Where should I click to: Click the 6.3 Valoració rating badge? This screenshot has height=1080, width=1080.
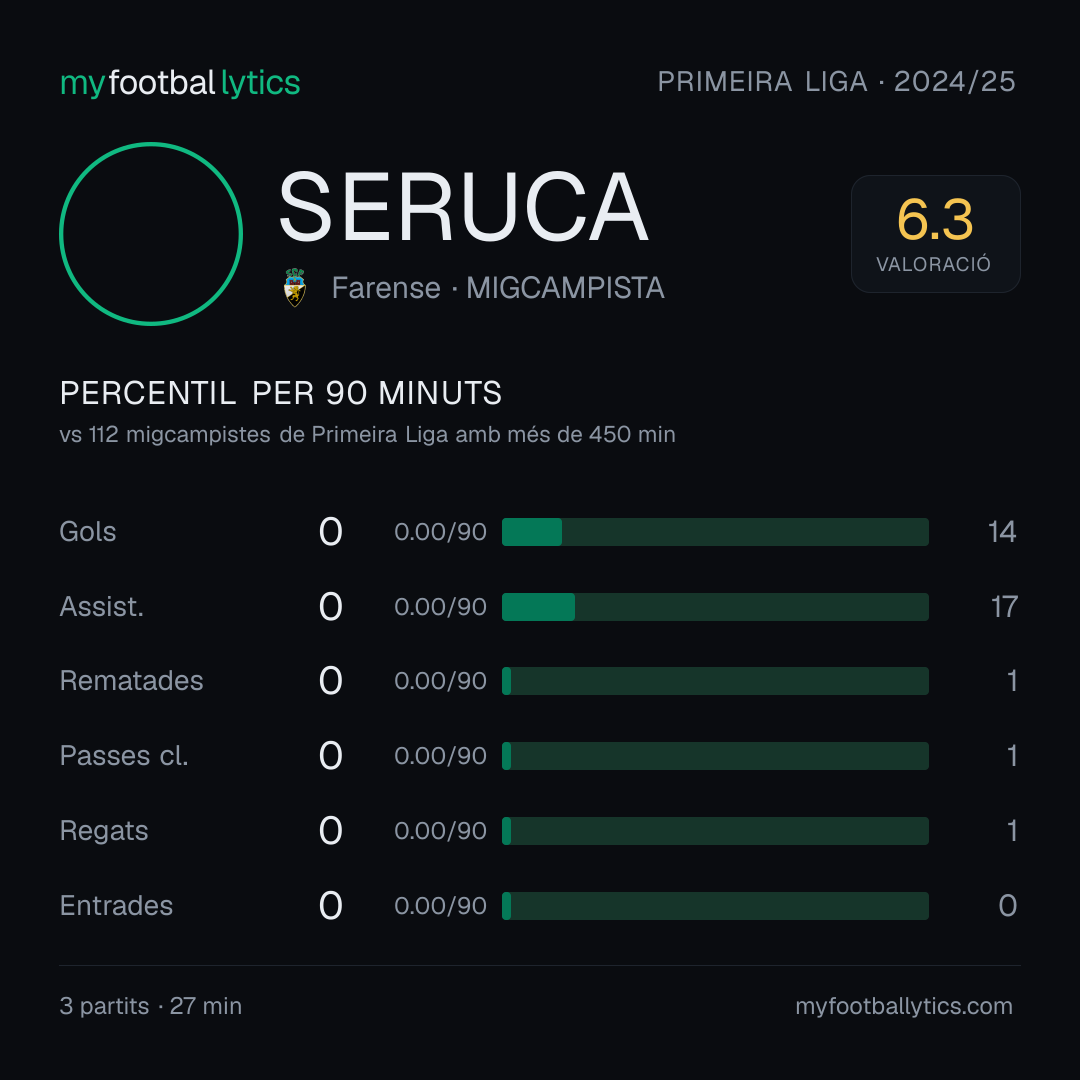935,234
